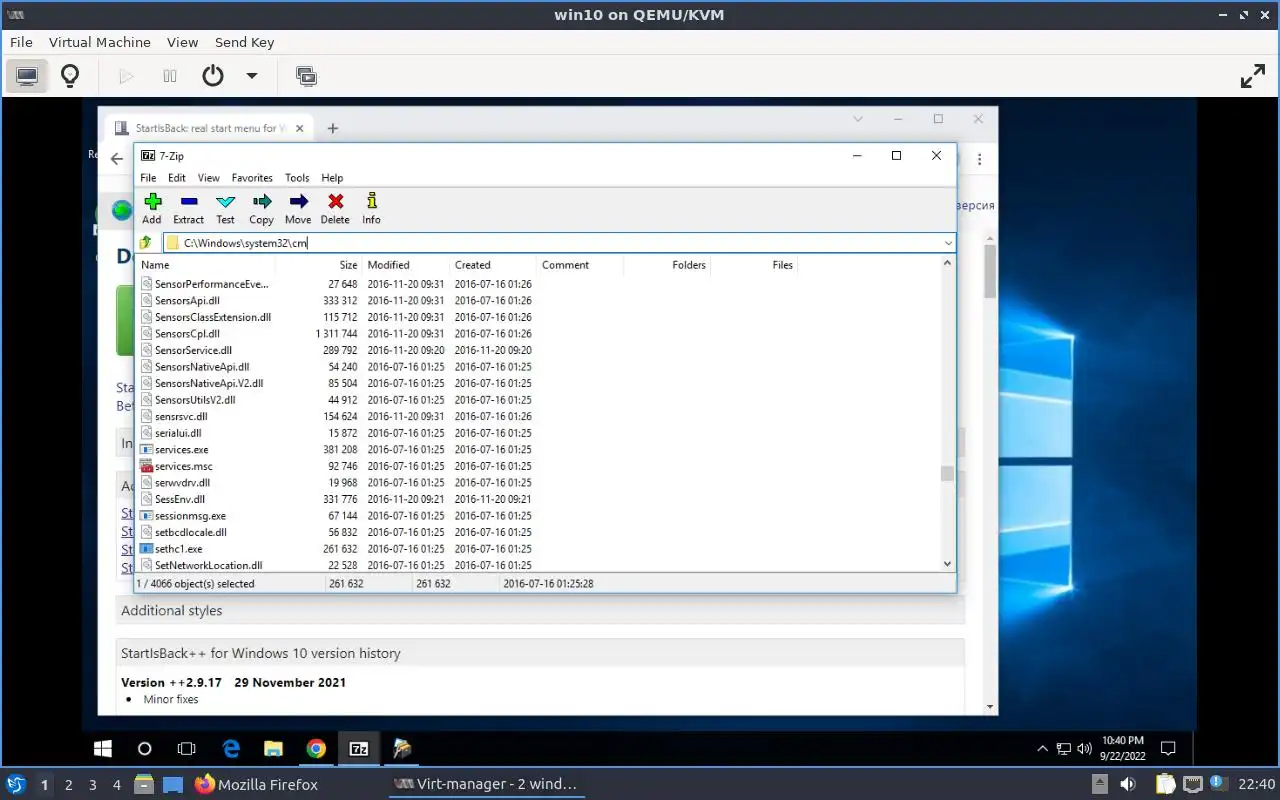Image resolution: width=1280 pixels, height=800 pixels.
Task: Open the virt-manager View menu
Action: pyautogui.click(x=182, y=42)
